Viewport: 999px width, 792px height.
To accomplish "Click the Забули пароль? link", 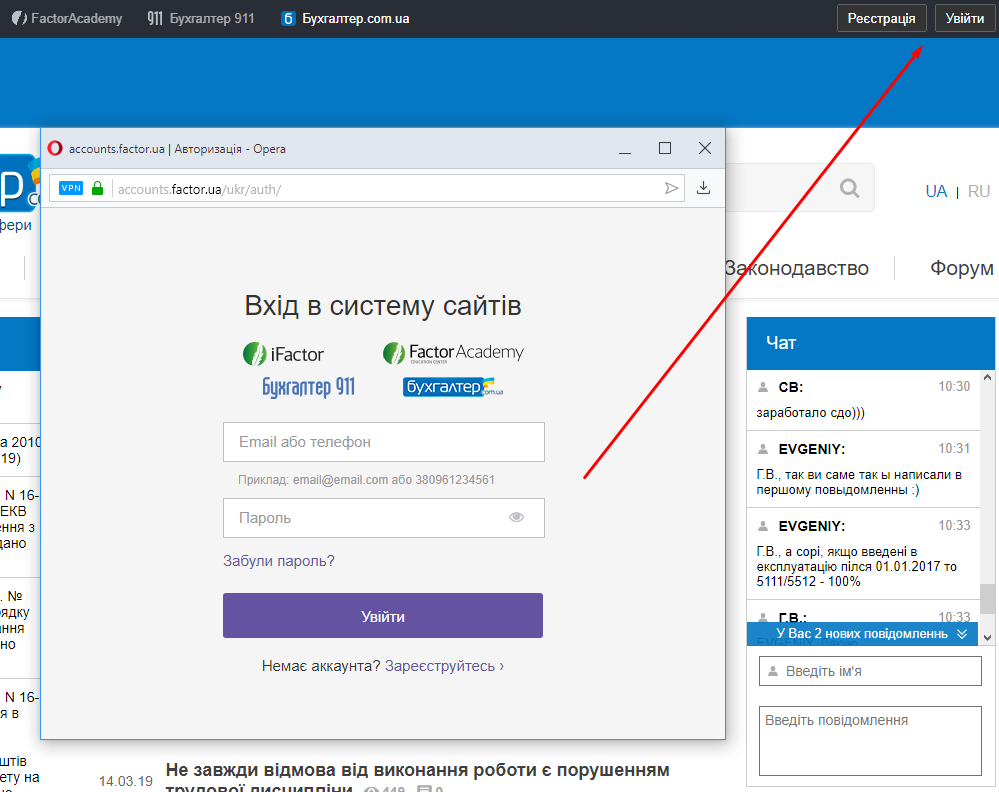I will click(x=278, y=561).
